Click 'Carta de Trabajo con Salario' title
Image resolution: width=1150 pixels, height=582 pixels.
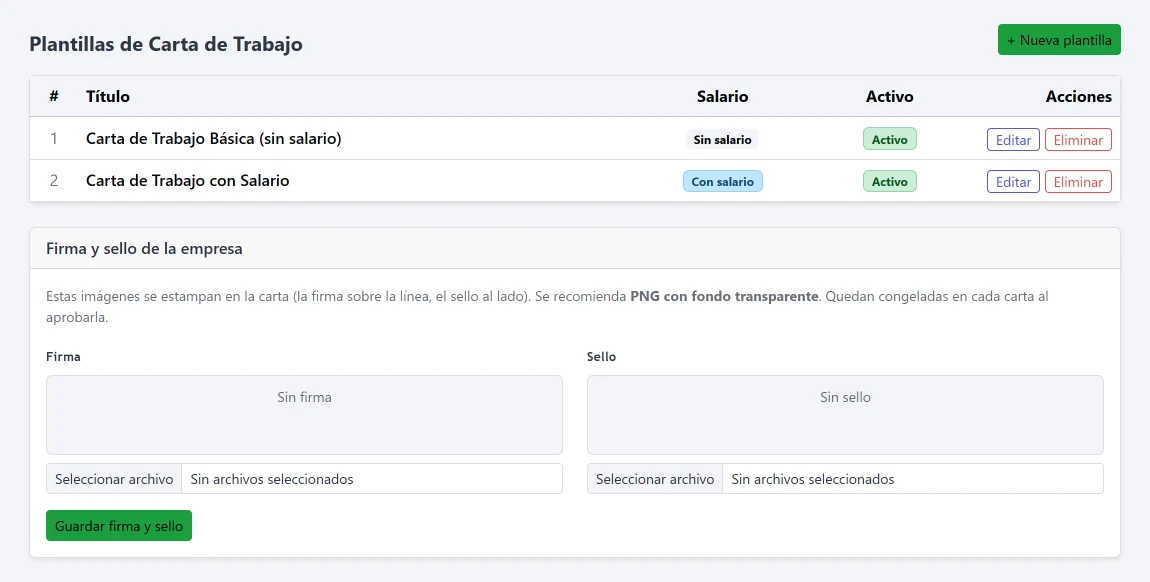point(188,180)
